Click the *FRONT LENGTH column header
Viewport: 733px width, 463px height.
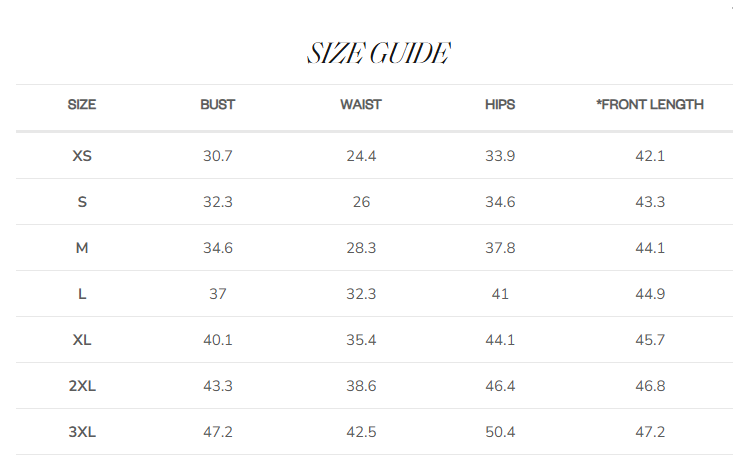650,104
